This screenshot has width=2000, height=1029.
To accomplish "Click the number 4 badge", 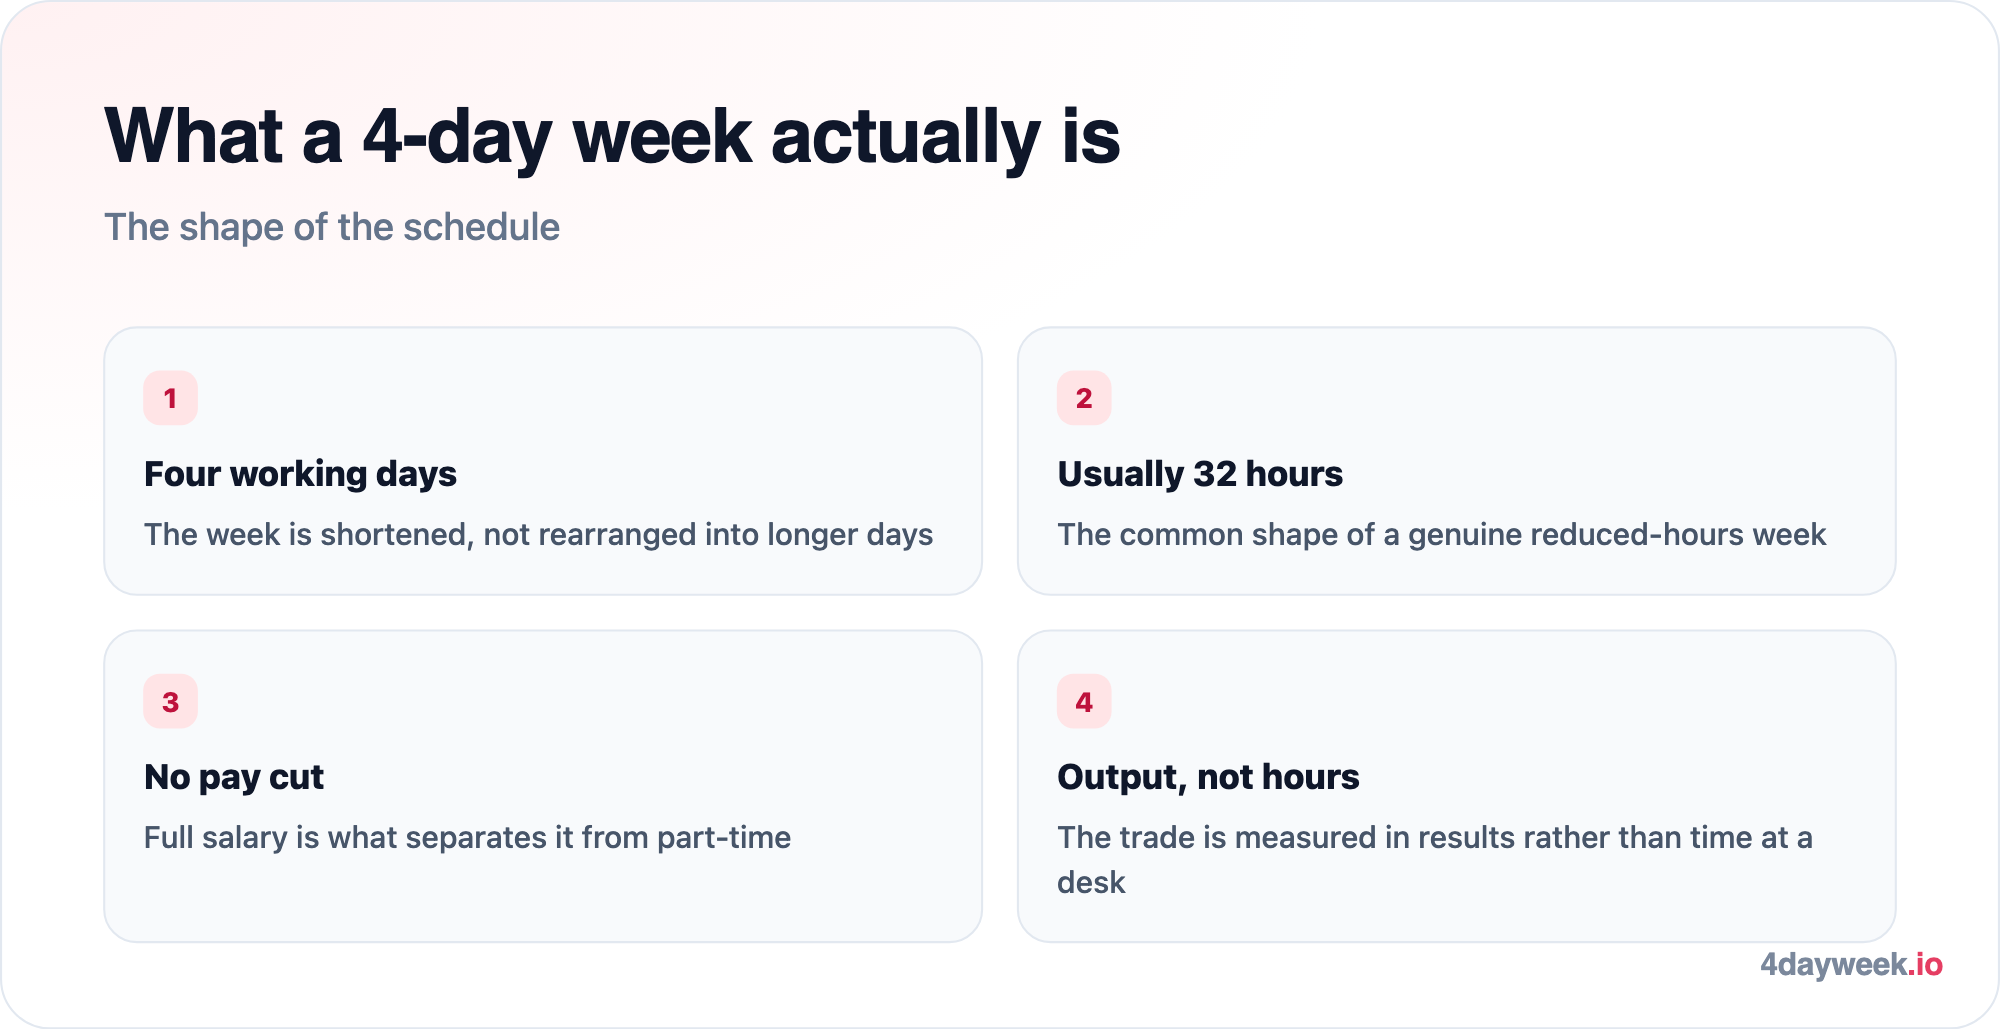I will (1084, 701).
